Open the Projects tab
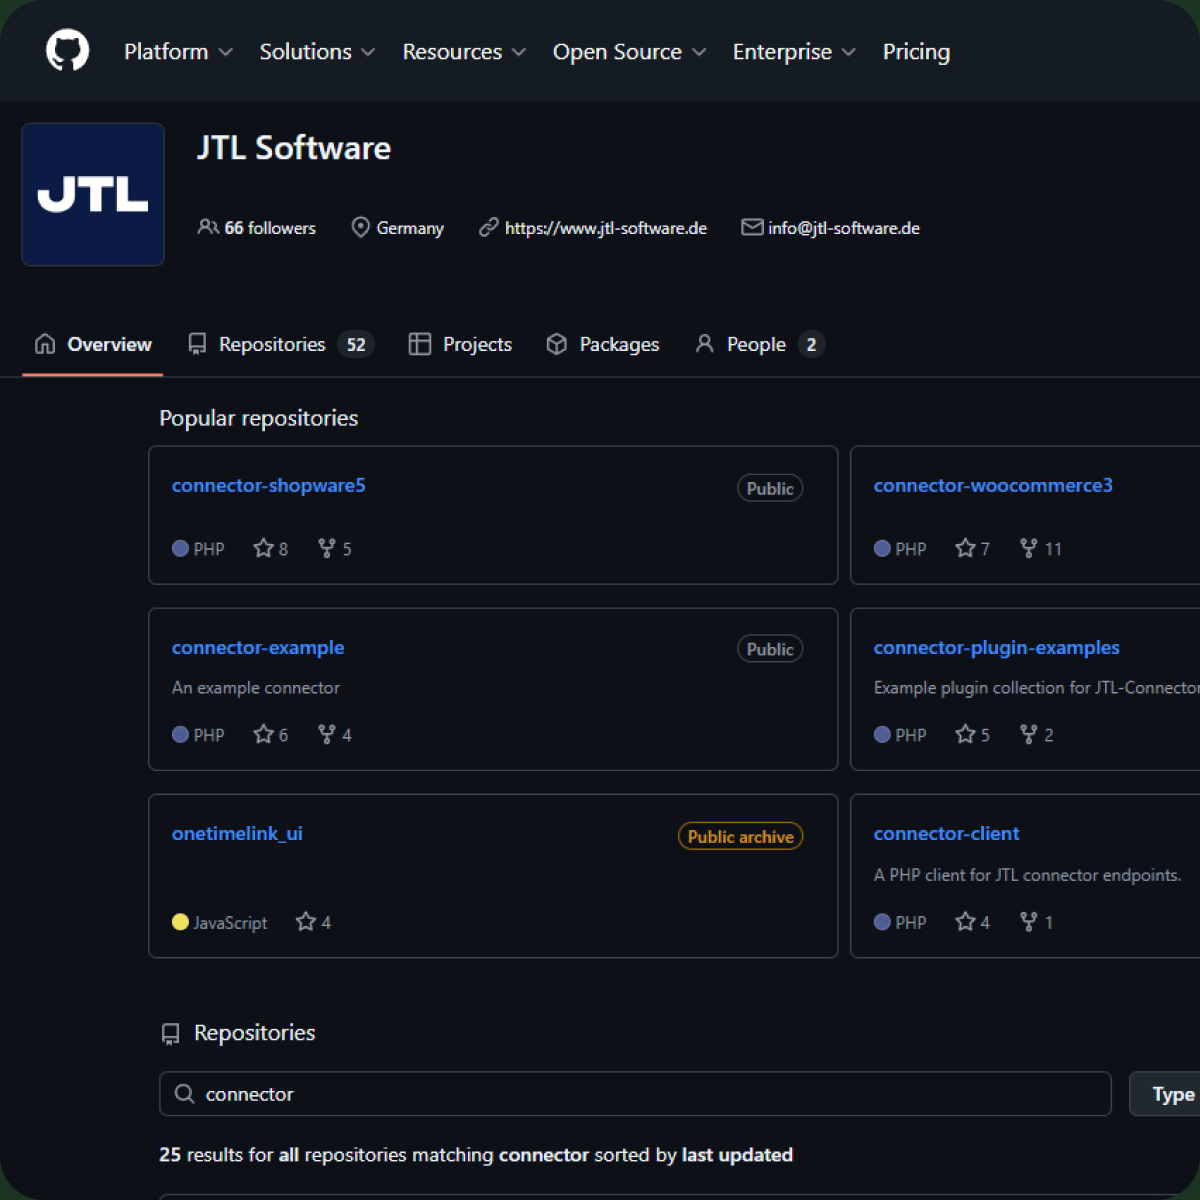1200x1200 pixels. (x=461, y=344)
